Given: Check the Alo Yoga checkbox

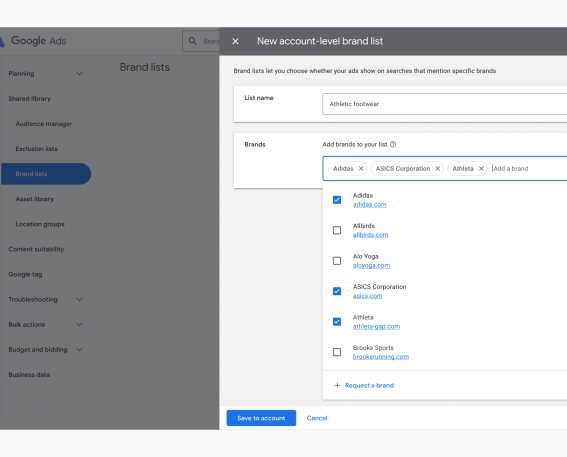Looking at the screenshot, I should 337,261.
